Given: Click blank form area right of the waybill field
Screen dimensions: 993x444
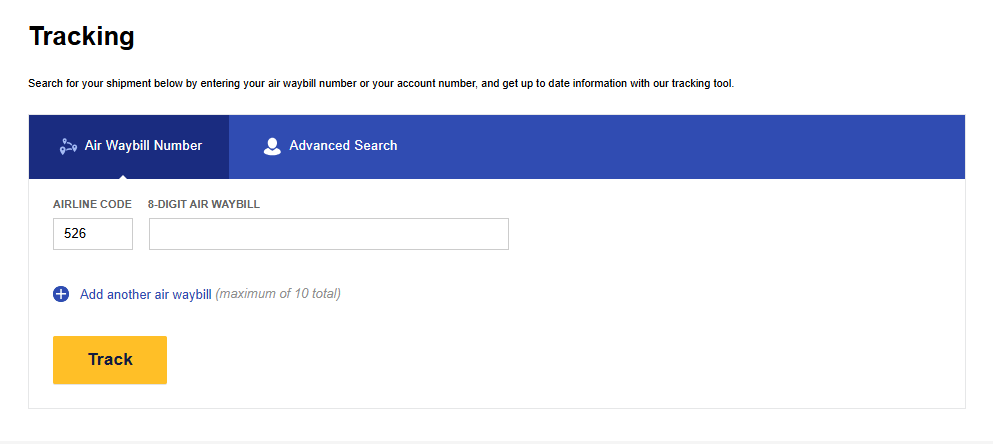Looking at the screenshot, I should click(x=730, y=234).
